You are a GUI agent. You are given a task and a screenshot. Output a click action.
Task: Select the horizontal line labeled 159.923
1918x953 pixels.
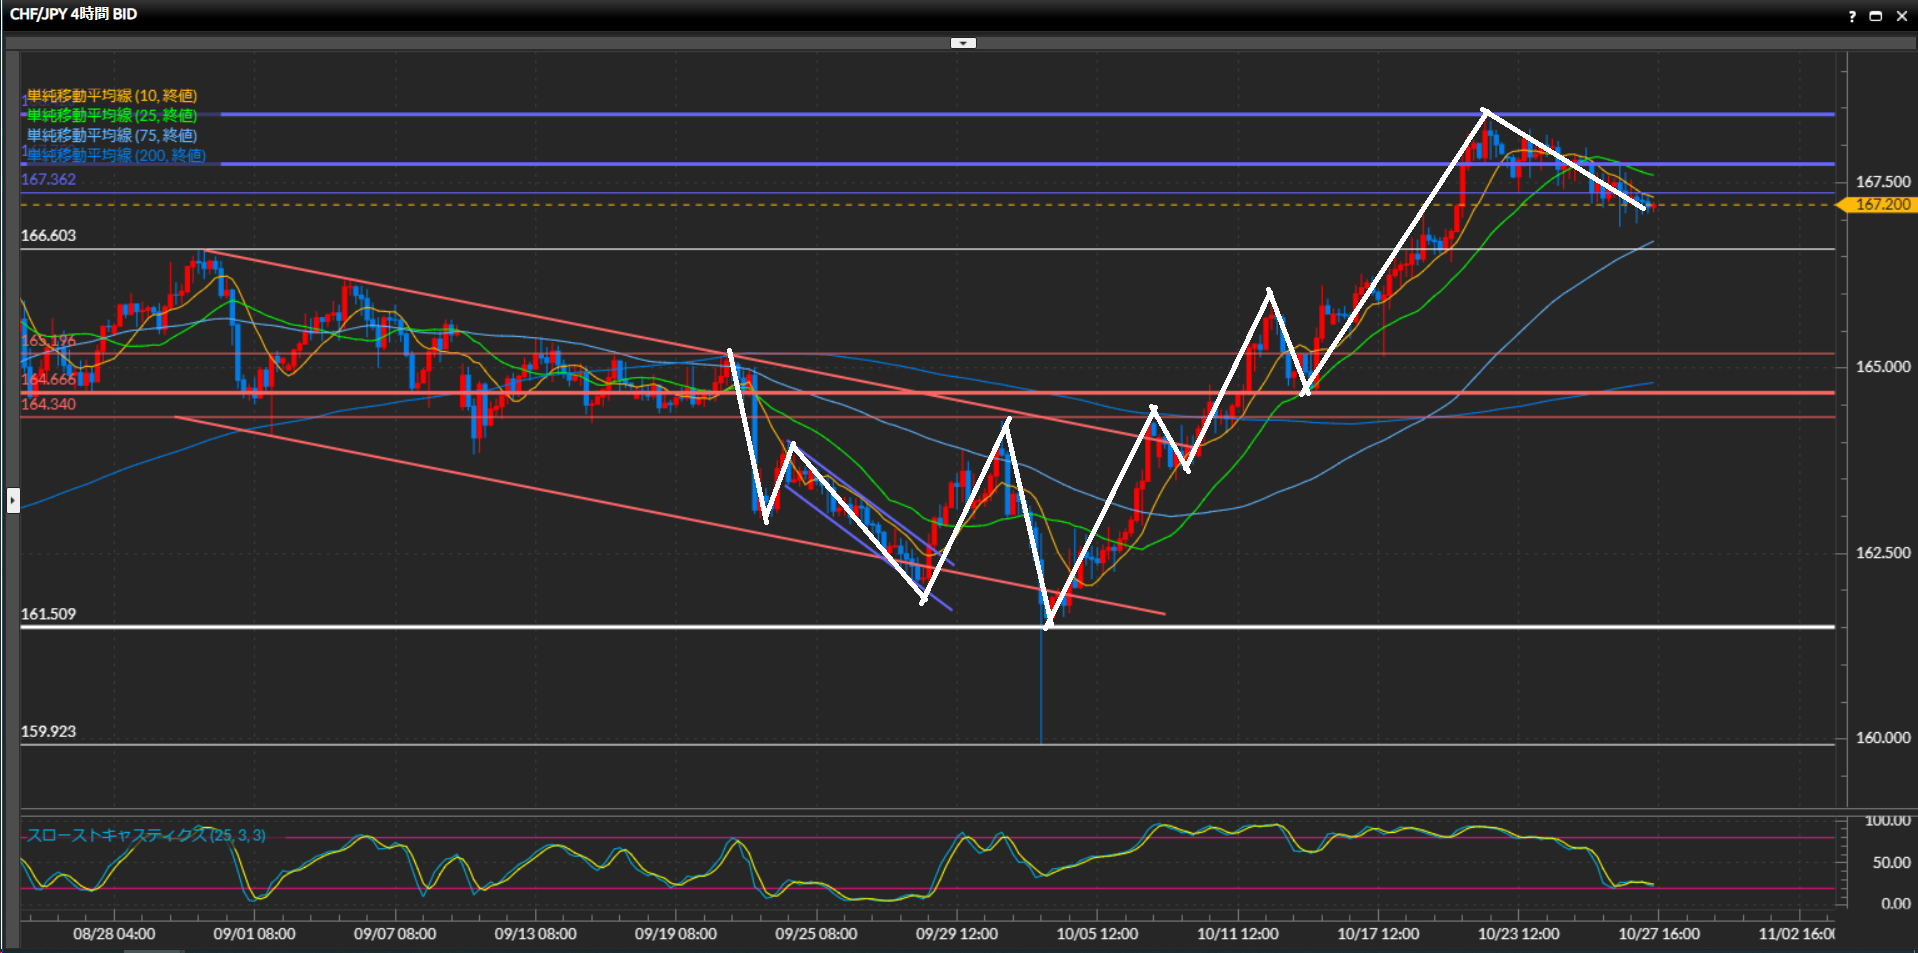(x=600, y=744)
